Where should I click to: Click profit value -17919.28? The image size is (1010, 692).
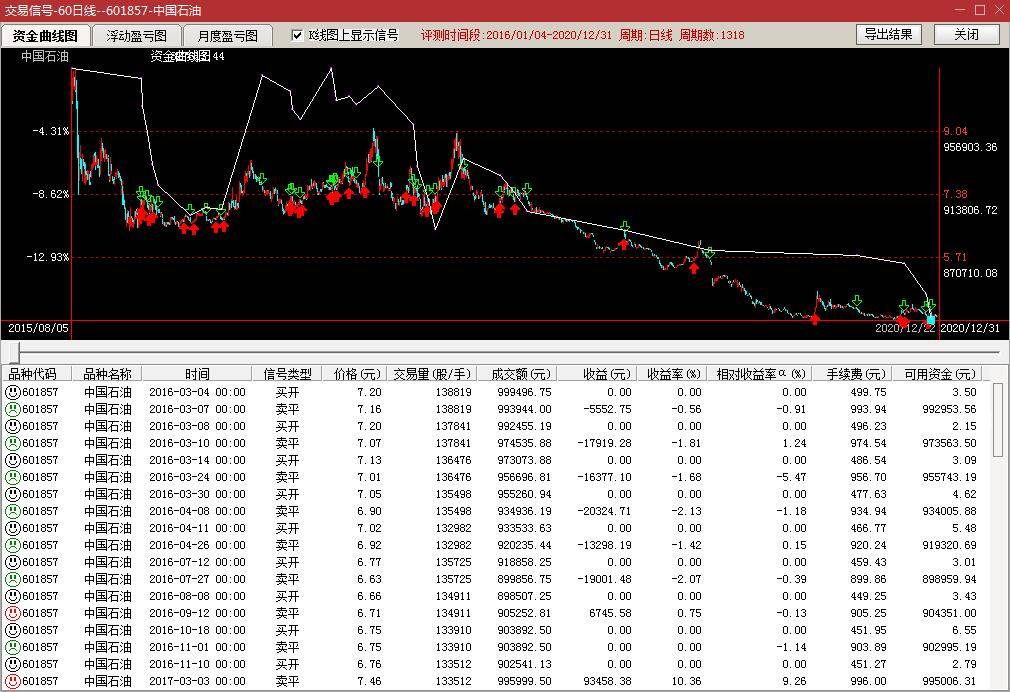[604, 443]
